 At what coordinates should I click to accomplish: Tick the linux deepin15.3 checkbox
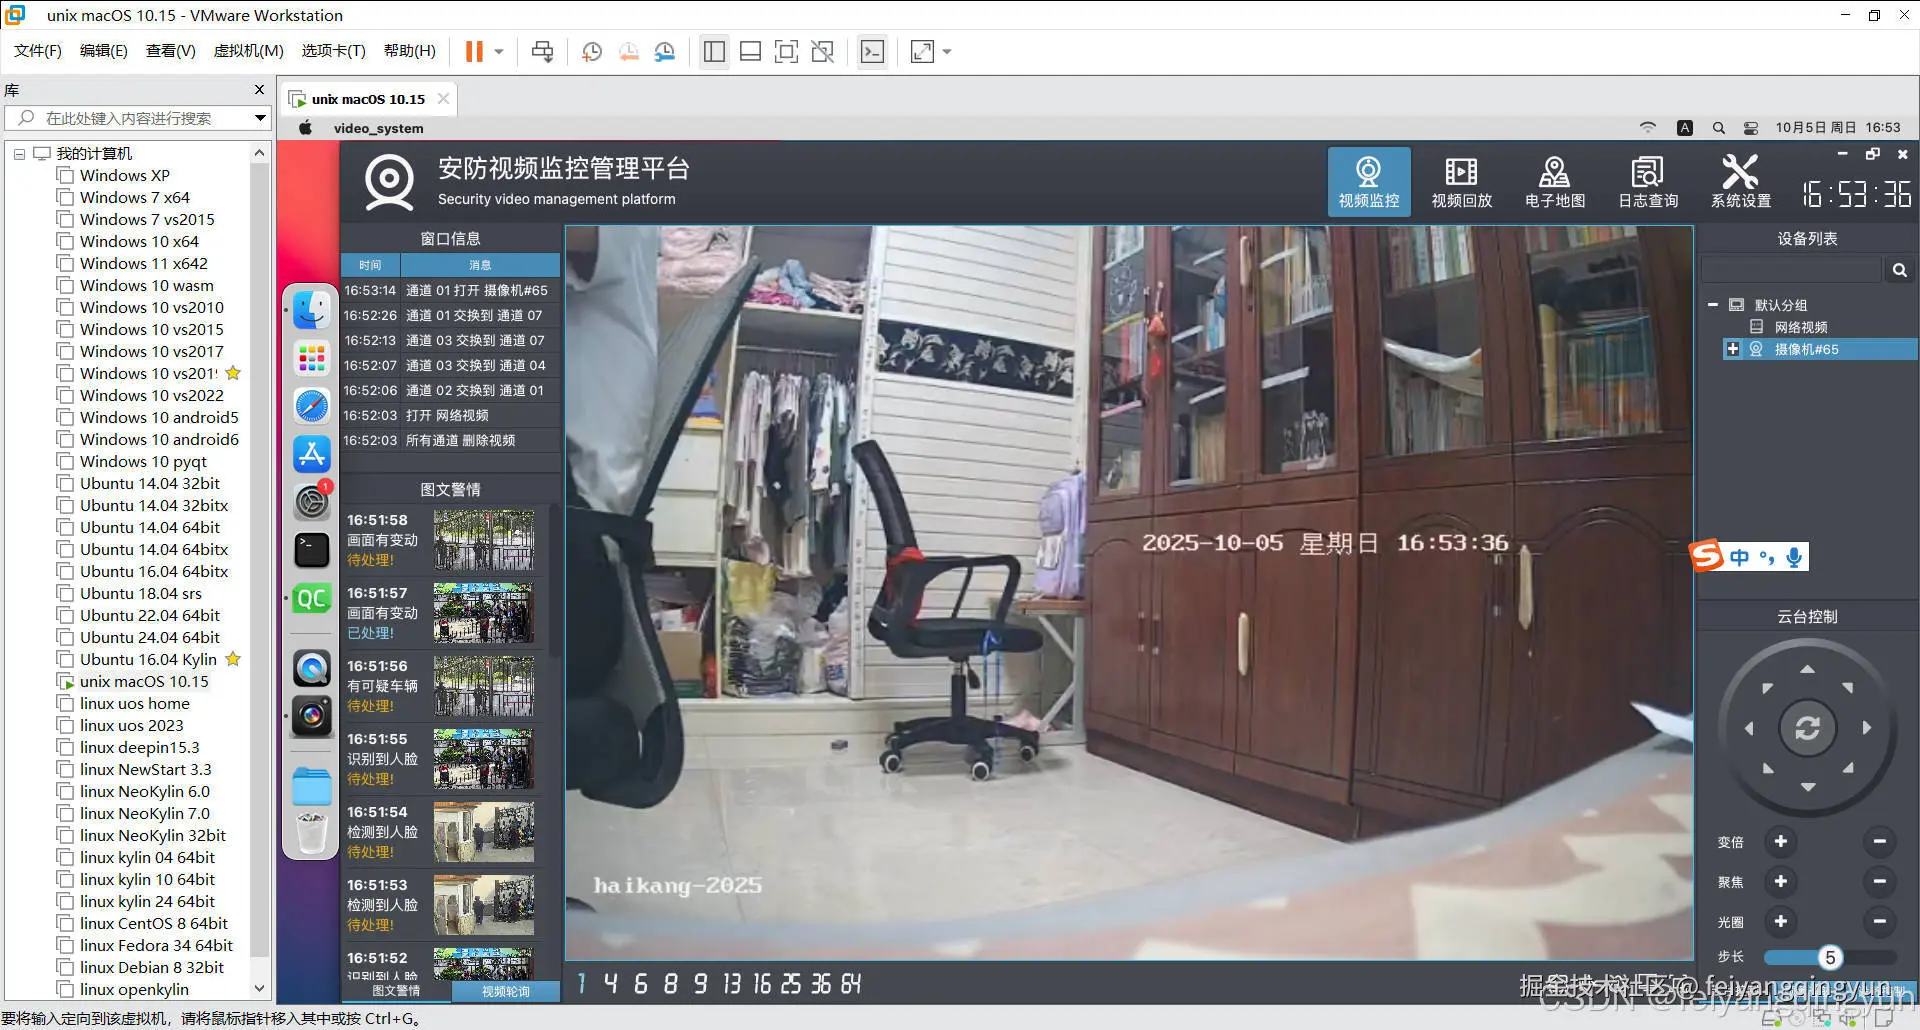pos(65,748)
